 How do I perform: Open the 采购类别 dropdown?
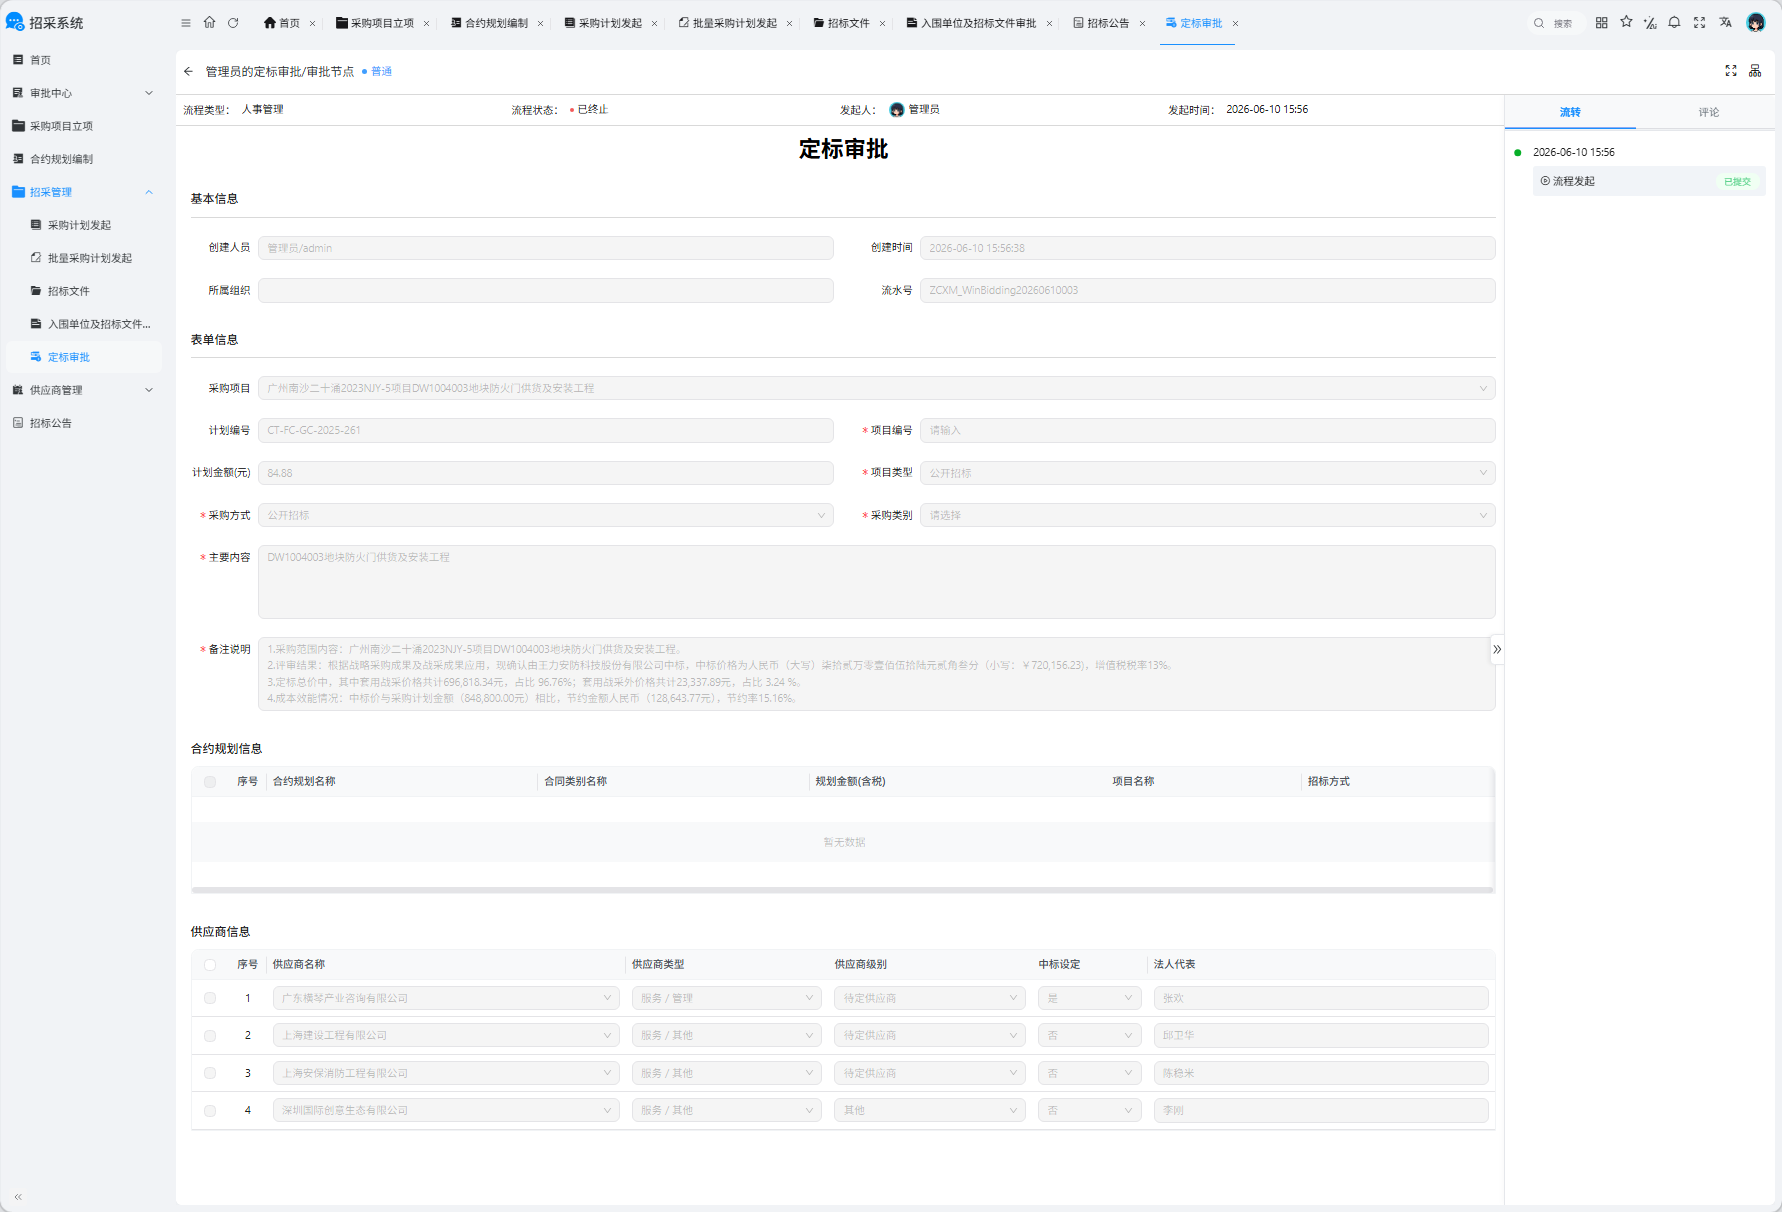click(x=1207, y=515)
